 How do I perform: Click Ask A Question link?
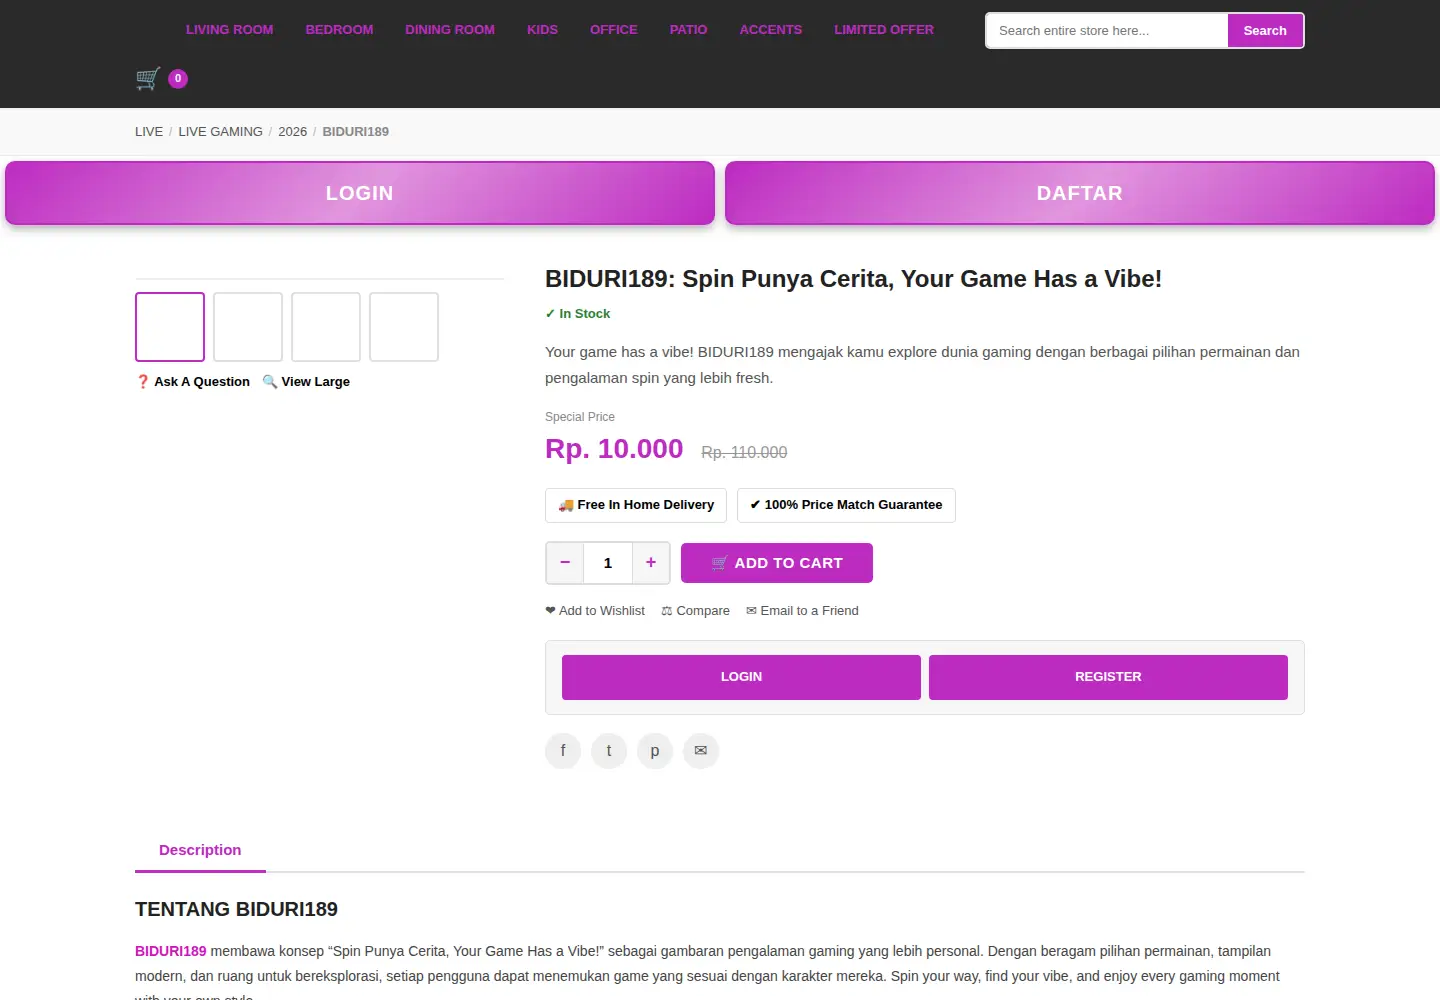point(193,382)
